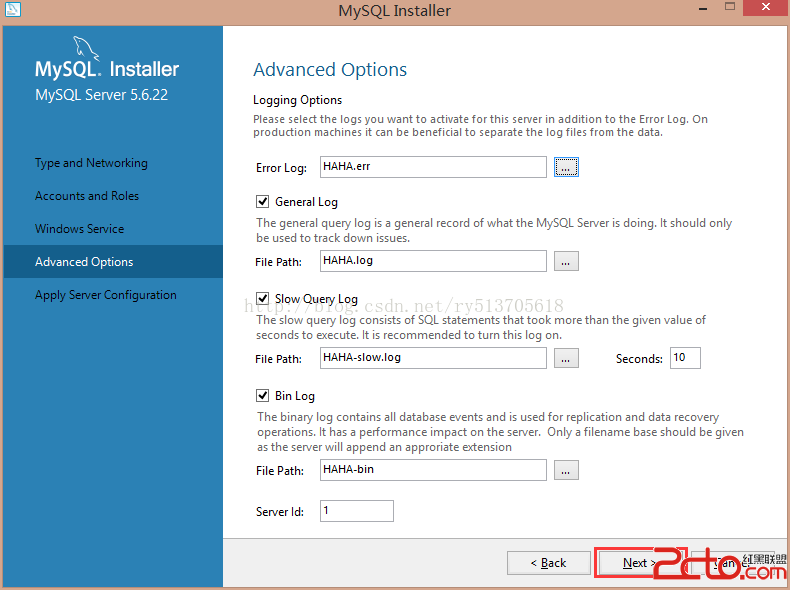Click the Logging Options label
Viewport: 790px width, 590px height.
pos(297,100)
